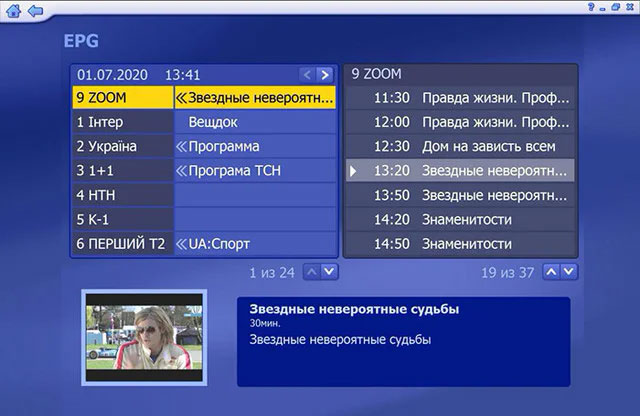Select the 13:50 Звездные невероятн... entry
Screen dimensions: 640x416
460,195
